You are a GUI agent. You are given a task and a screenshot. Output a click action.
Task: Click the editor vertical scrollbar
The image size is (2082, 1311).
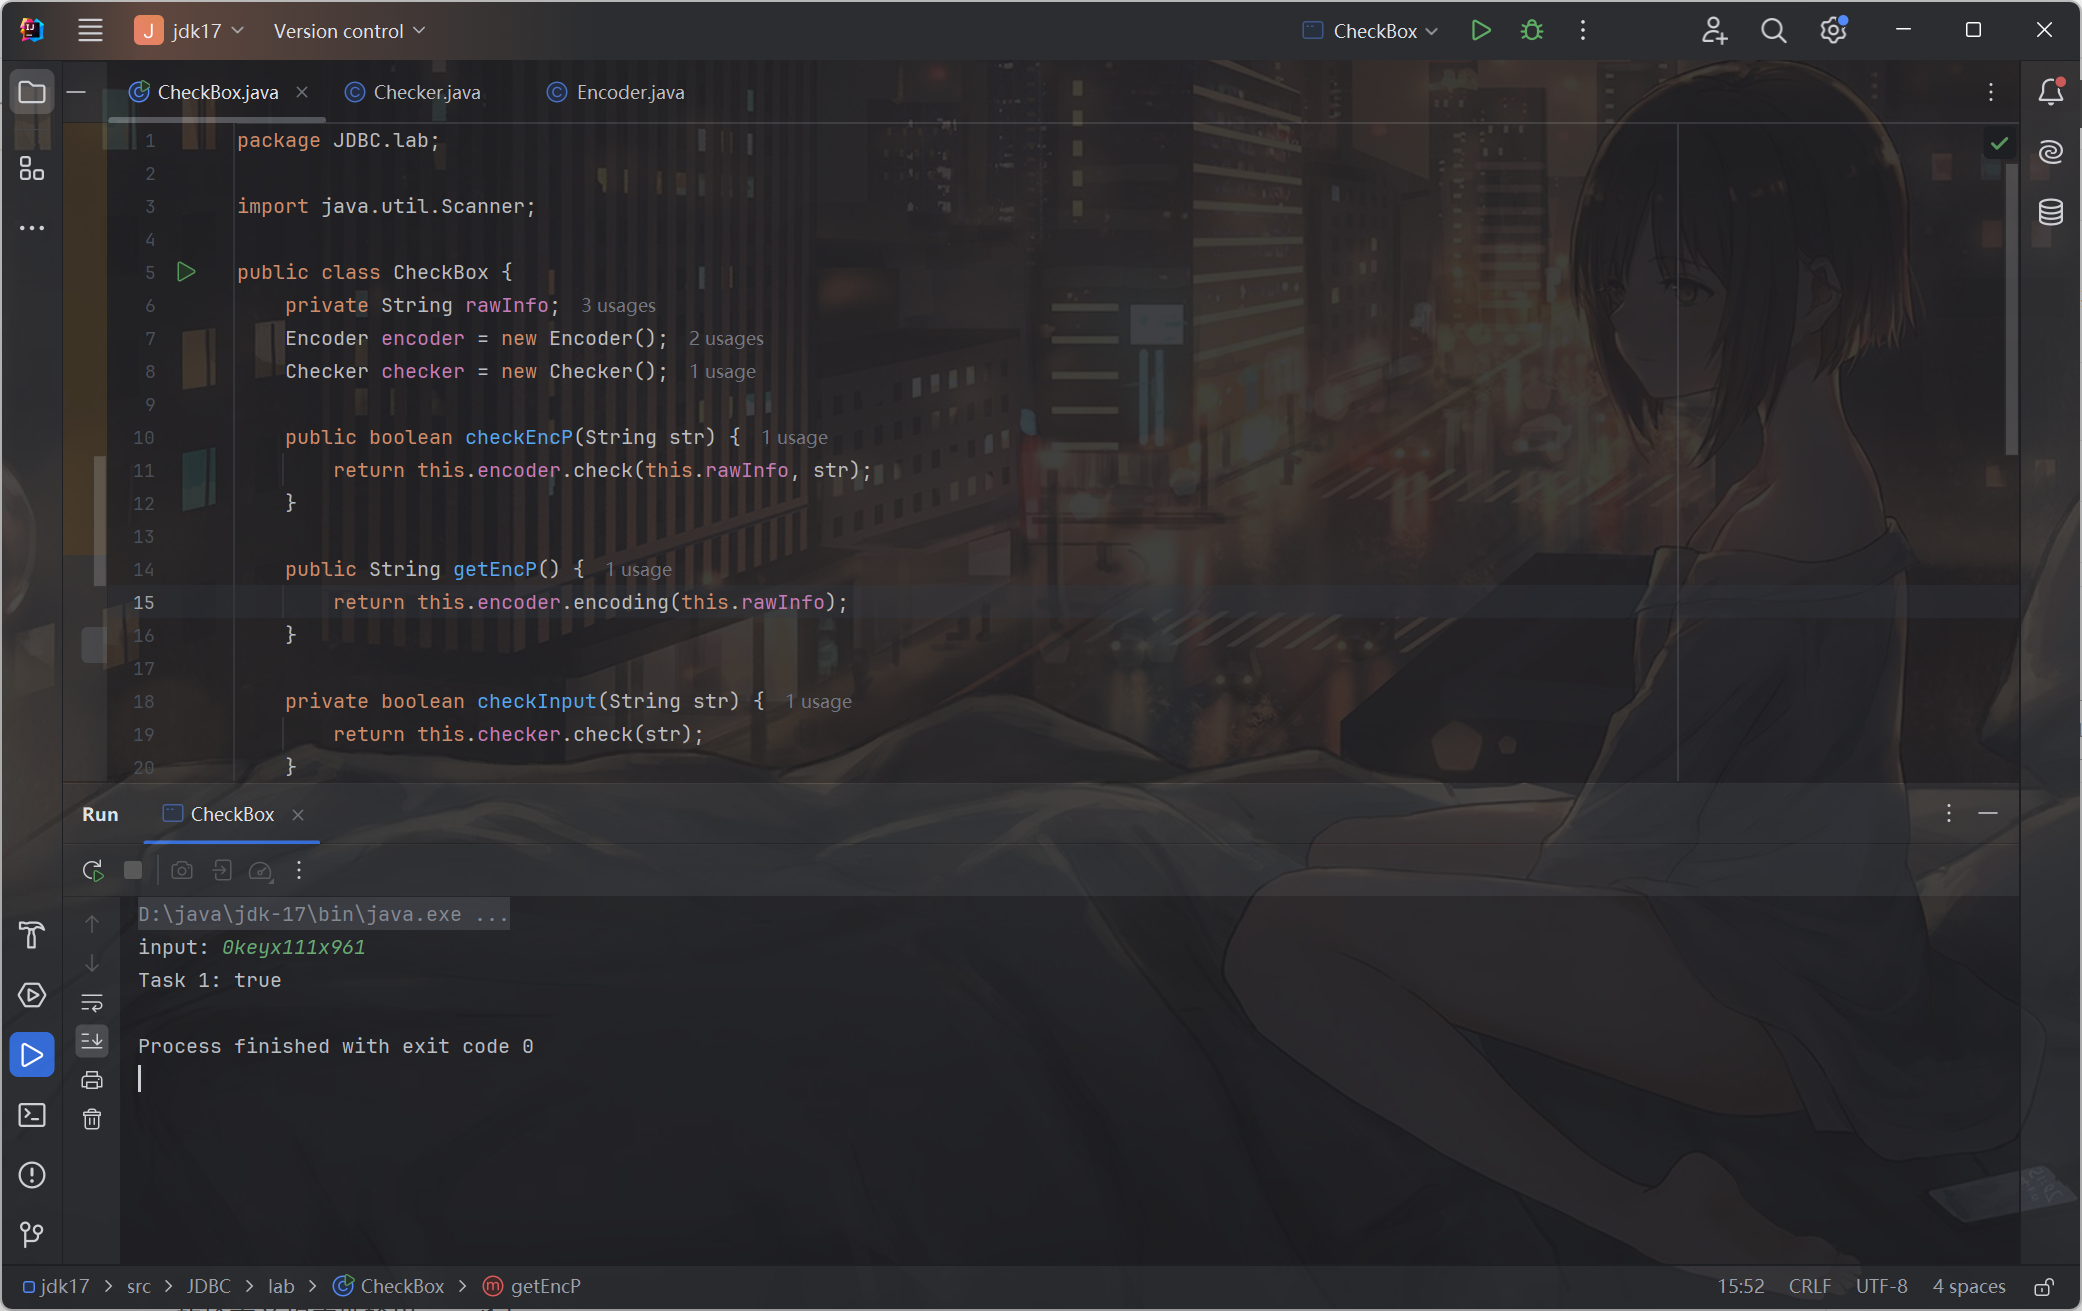coord(2011,310)
